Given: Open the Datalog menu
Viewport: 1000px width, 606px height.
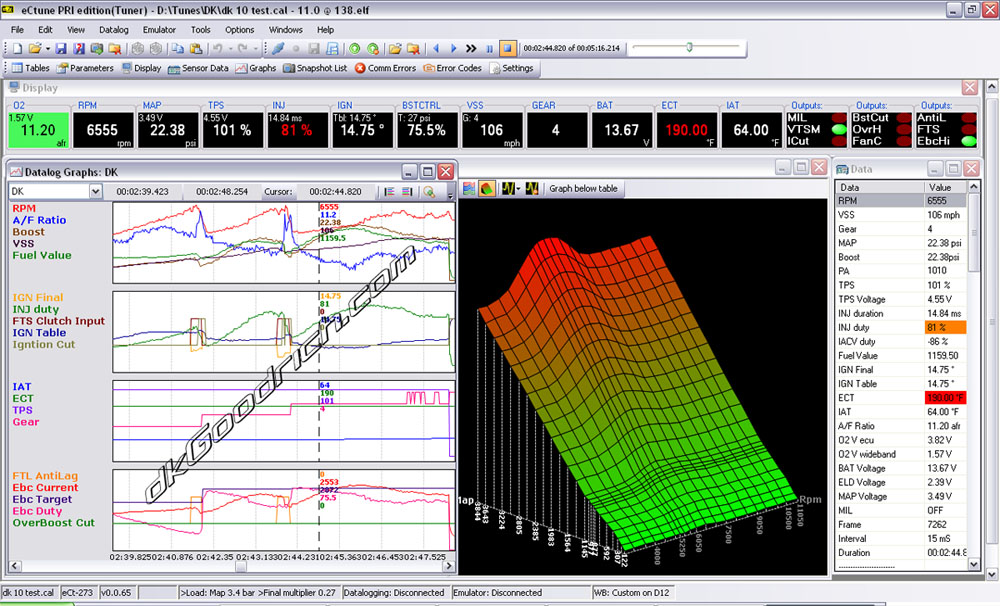Looking at the screenshot, I should [x=113, y=30].
